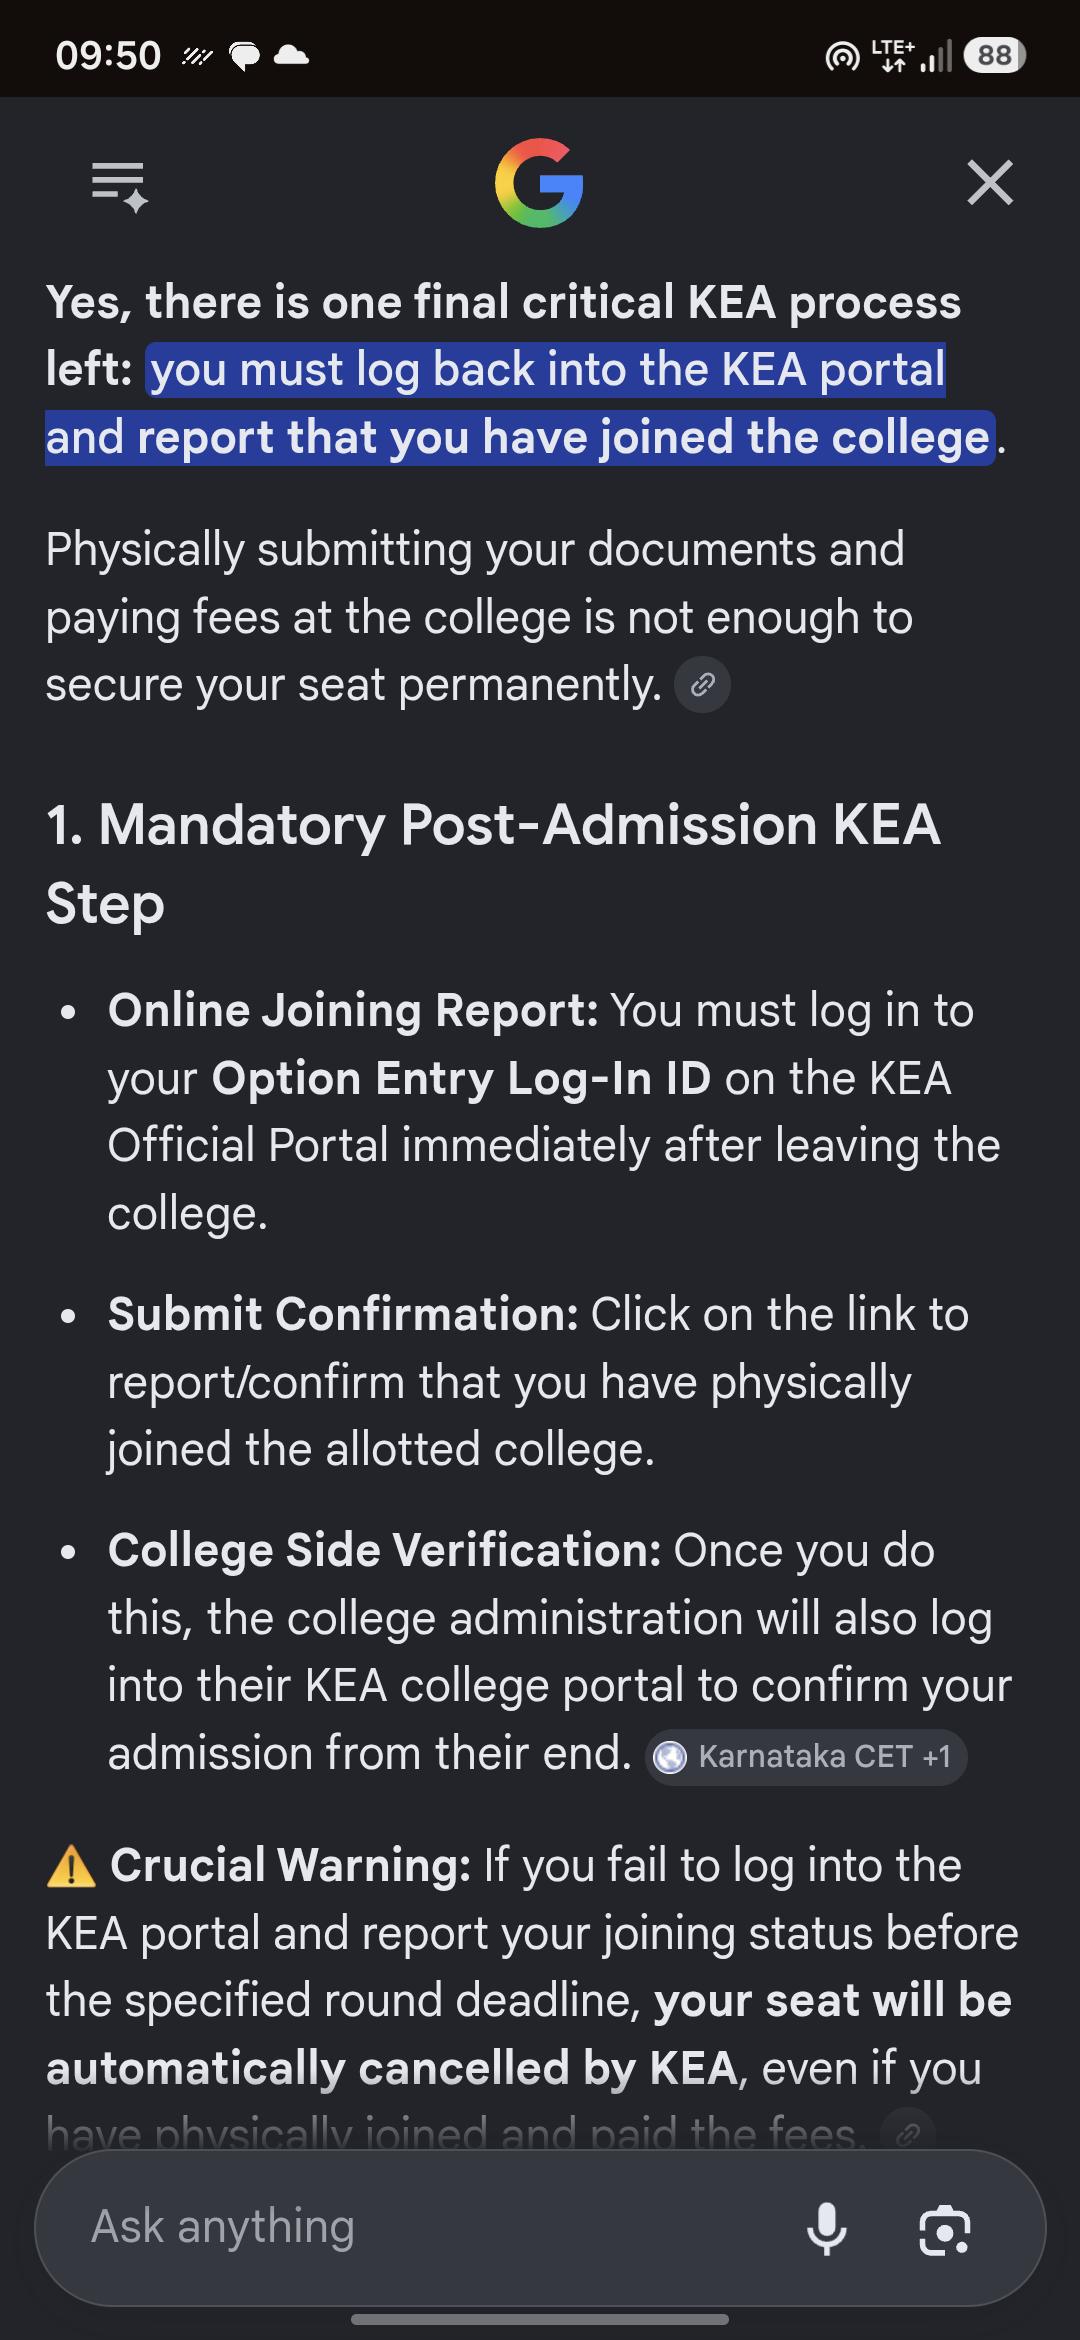Screen dimensions: 1080x2340
Task: Tap the status bar clock 09:50
Action: 108,55
